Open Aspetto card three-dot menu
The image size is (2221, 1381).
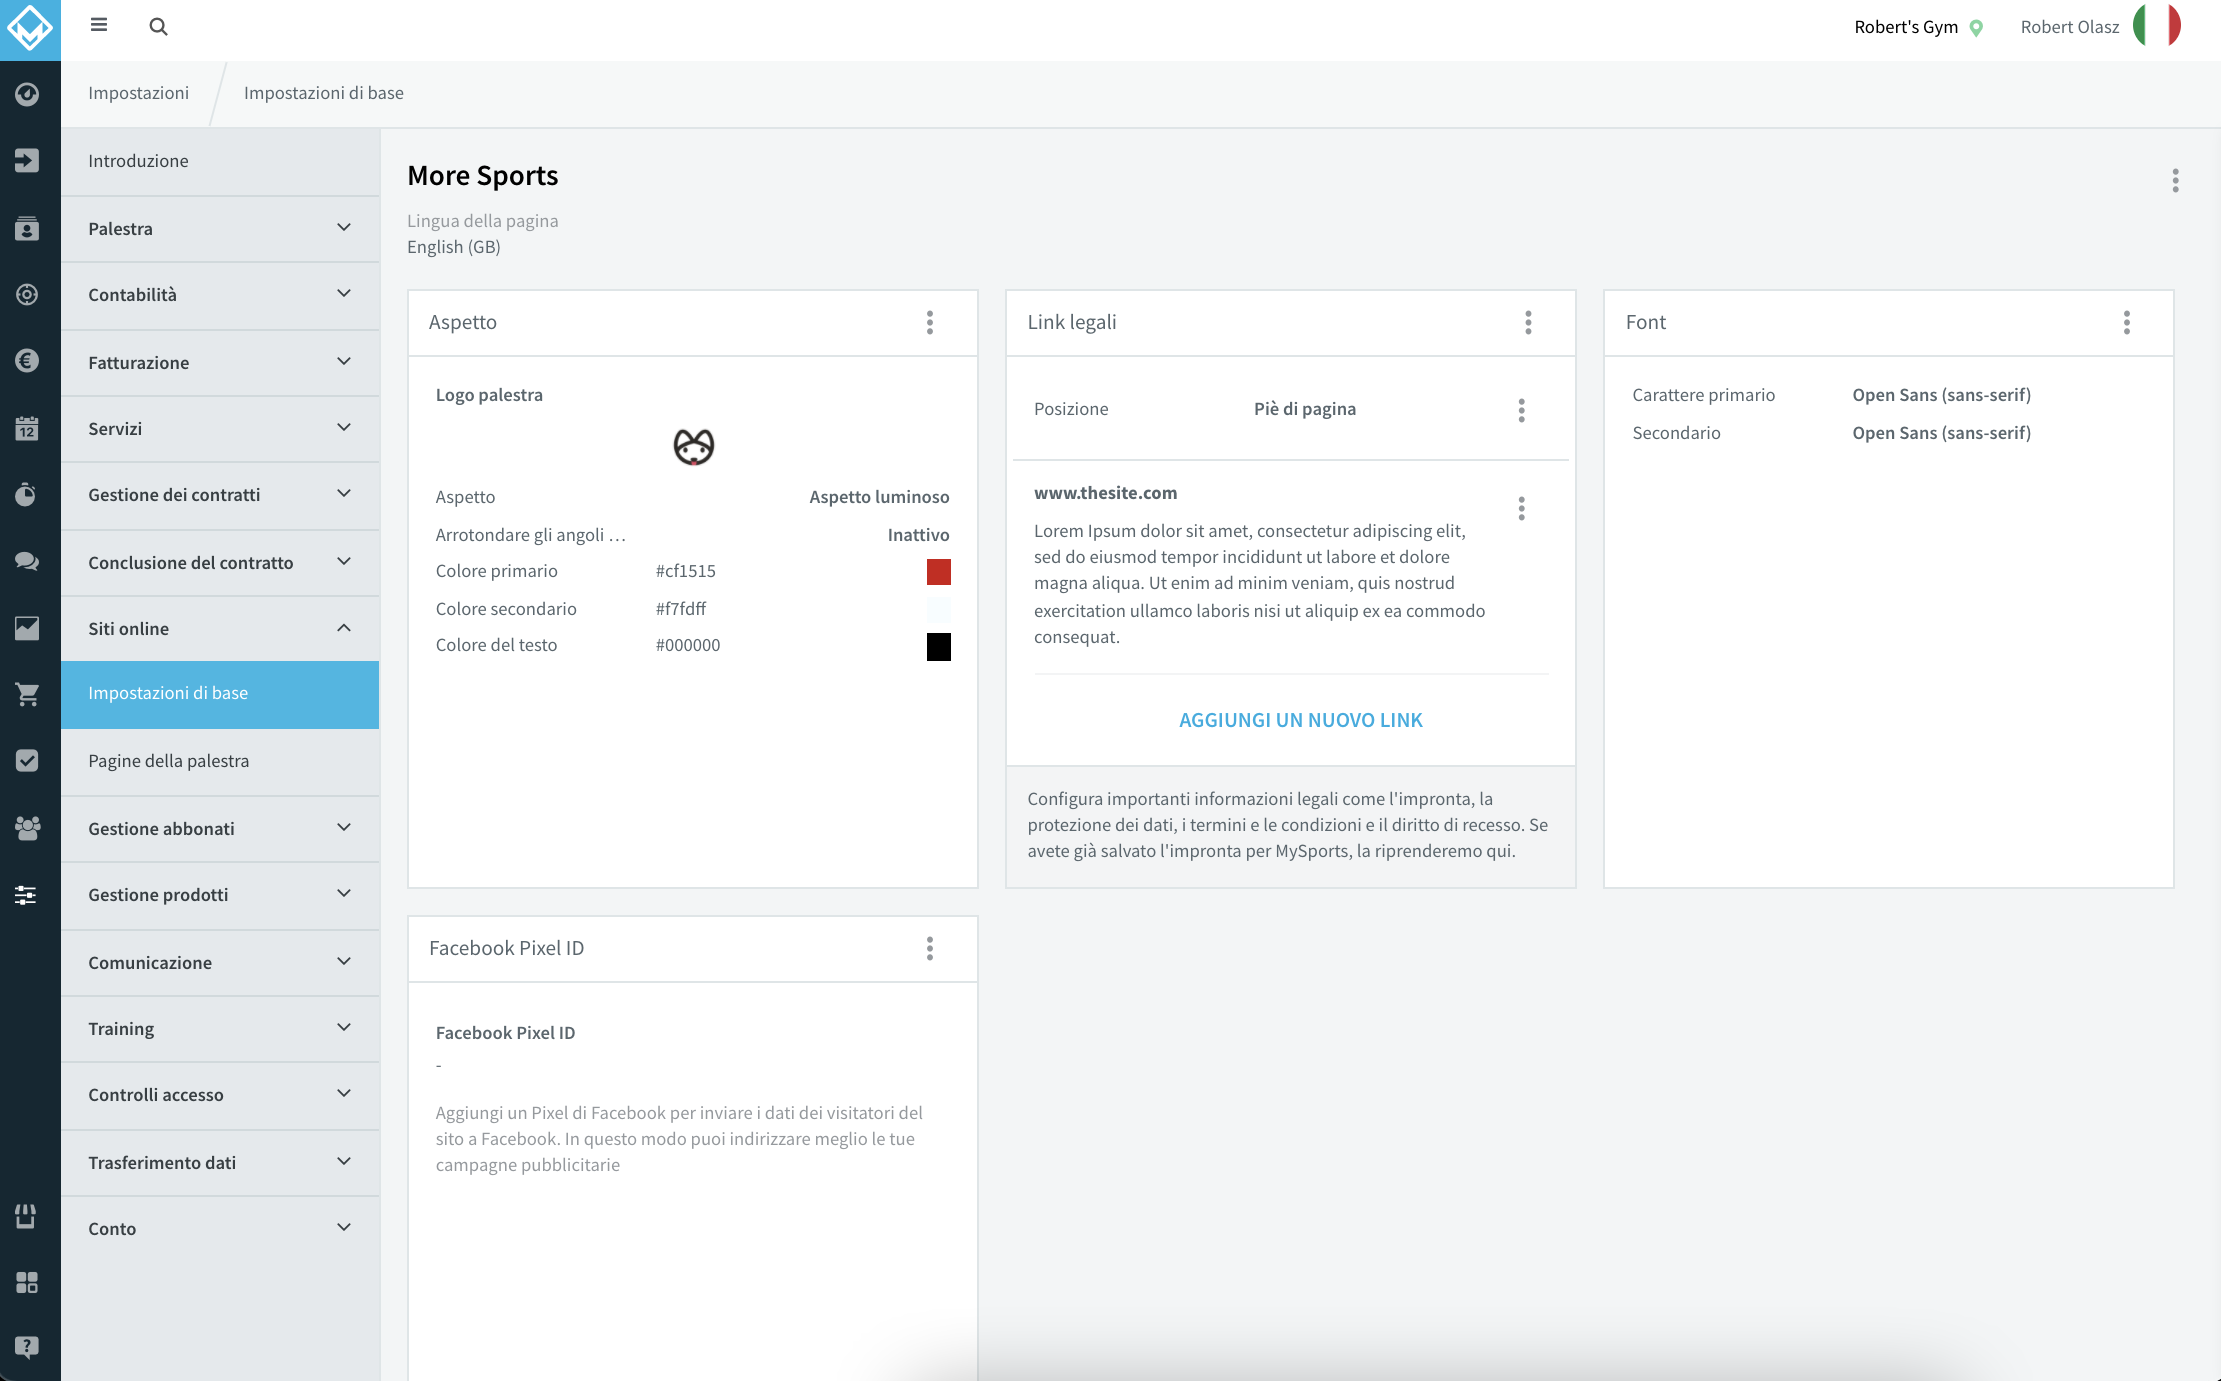pyautogui.click(x=930, y=322)
